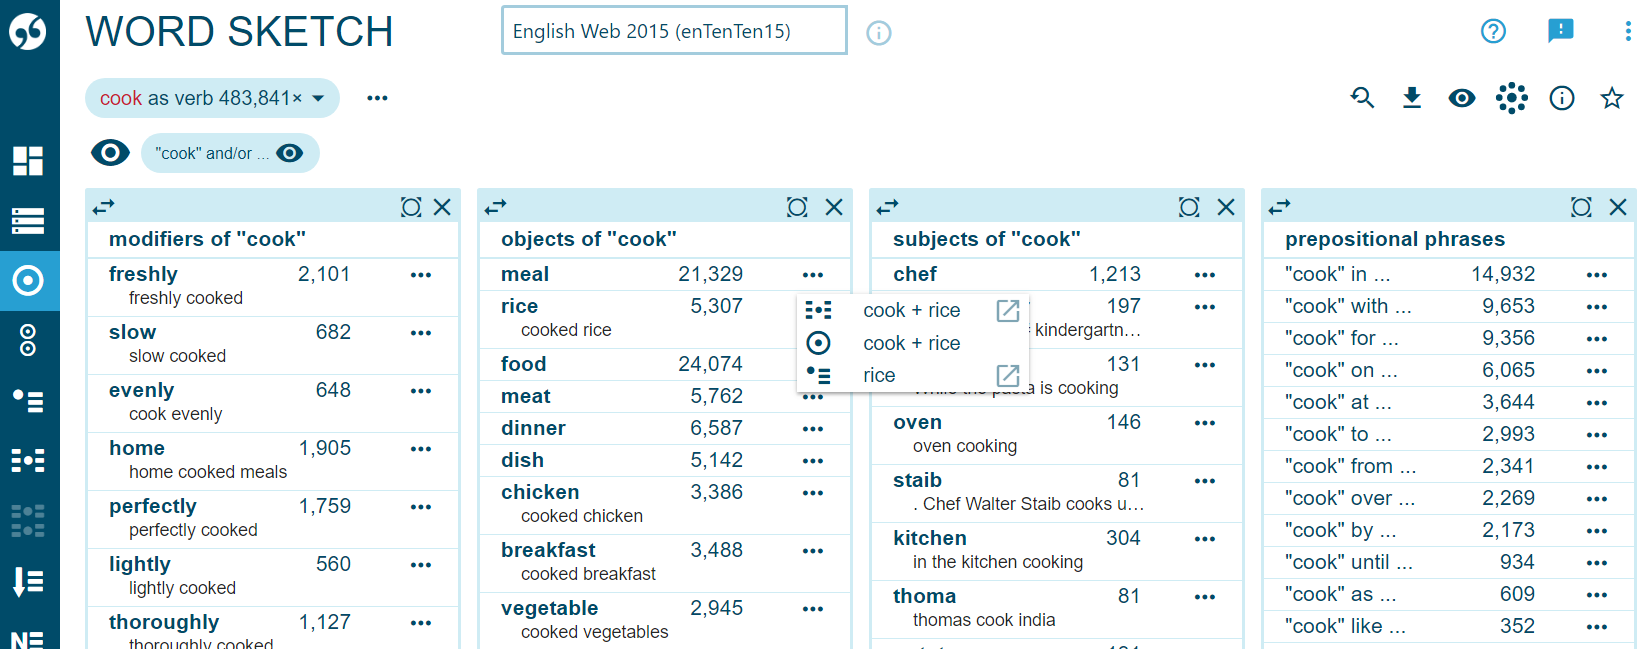This screenshot has height=649, width=1647.
Task: Open more options for "freshly" row
Action: point(421,275)
